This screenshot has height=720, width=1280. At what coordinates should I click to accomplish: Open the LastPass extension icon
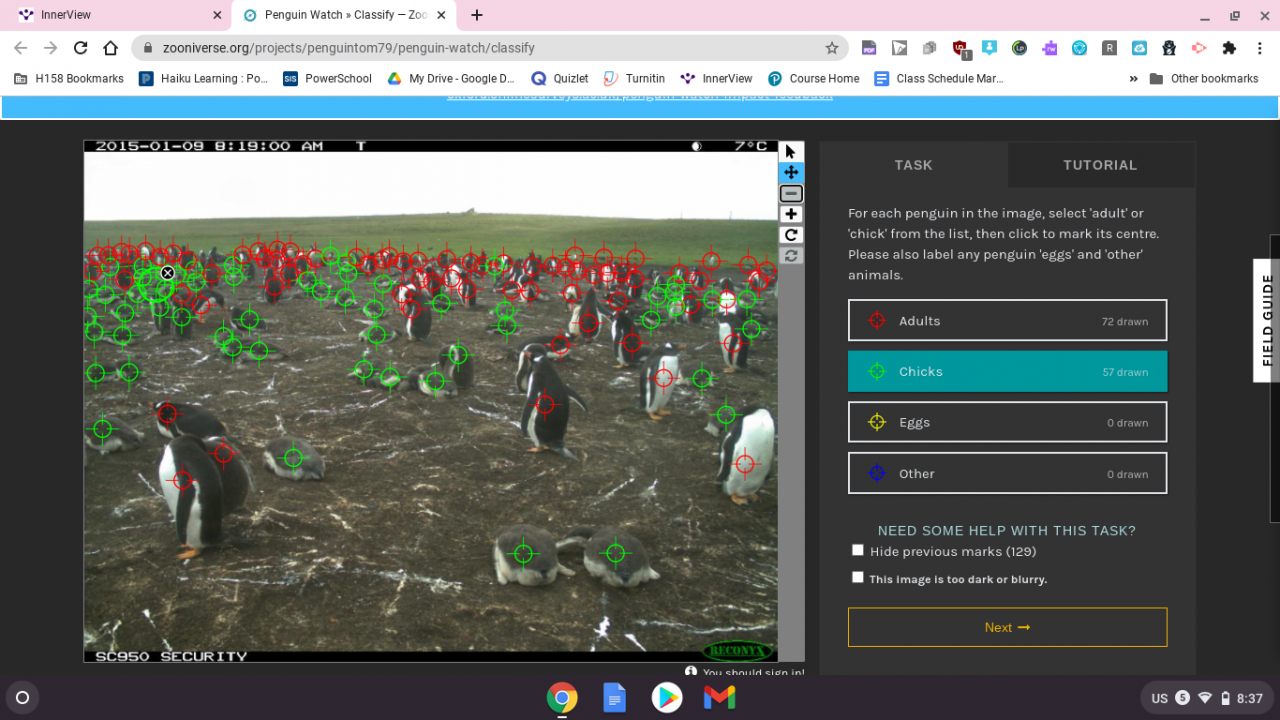coord(1019,48)
